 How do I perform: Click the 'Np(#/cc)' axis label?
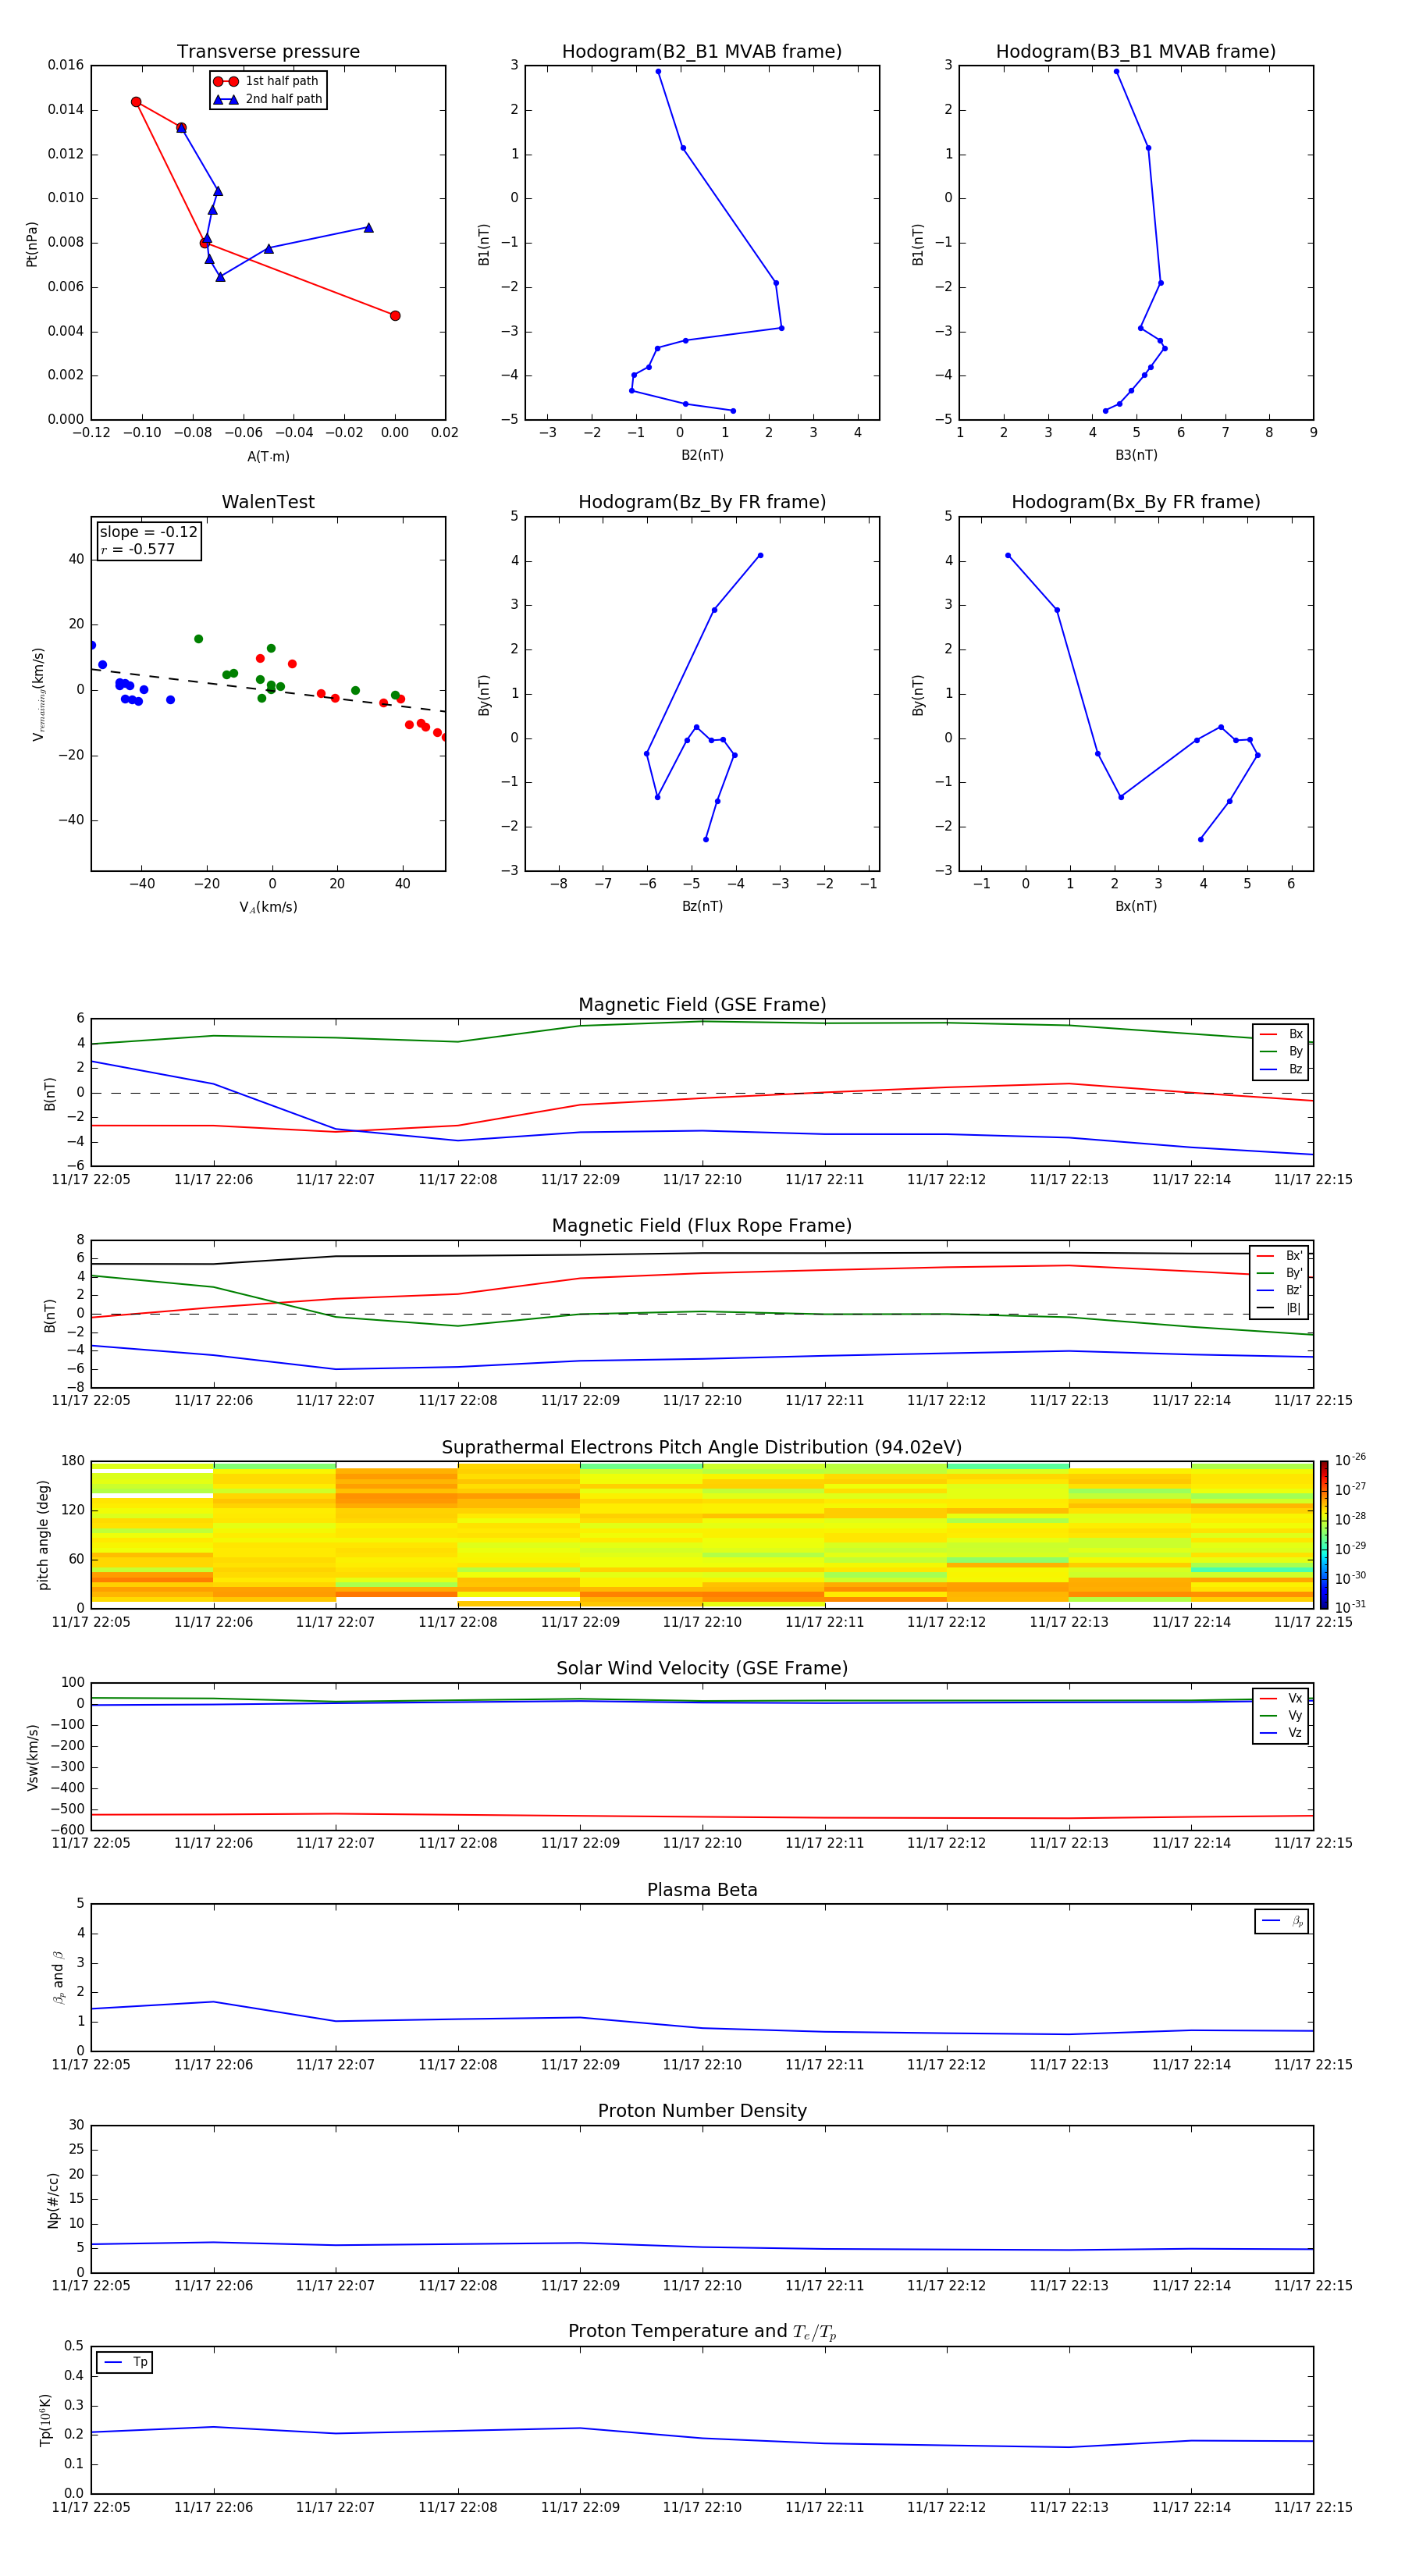(53, 2200)
